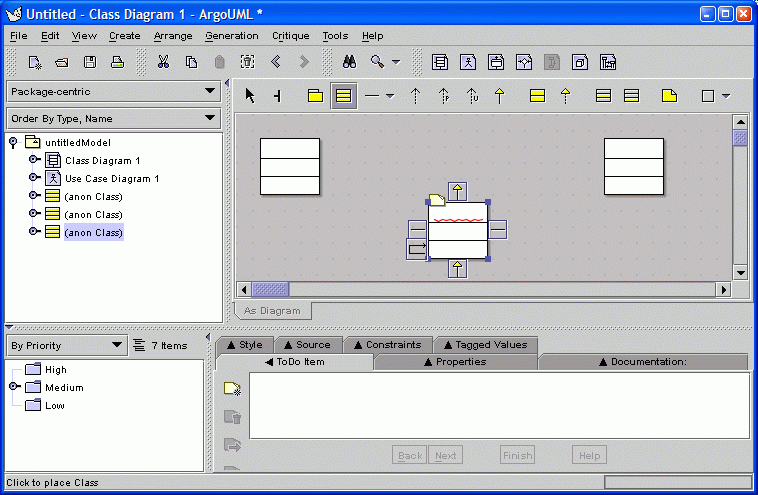Click the clarifier note icon on the selected class
This screenshot has height=495, width=758.
pos(437,199)
